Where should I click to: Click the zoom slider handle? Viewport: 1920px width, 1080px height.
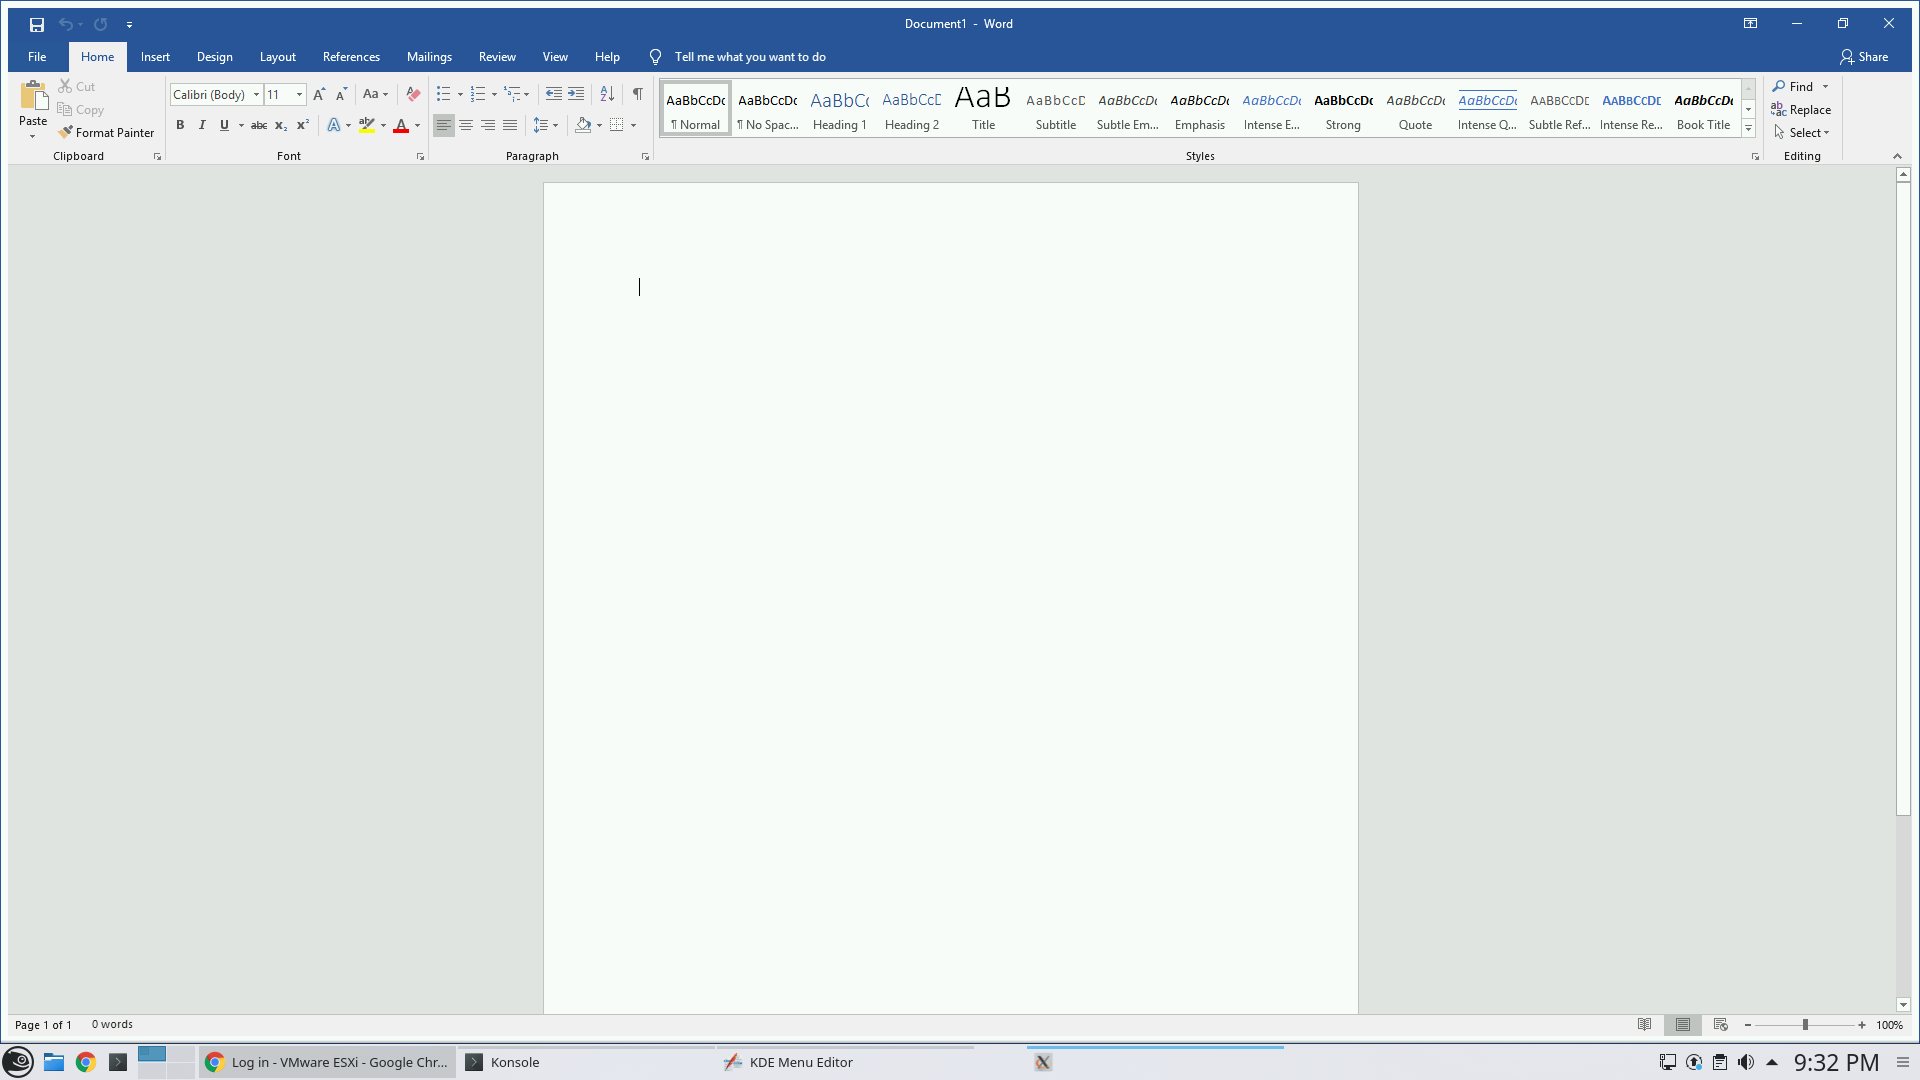(1805, 1025)
